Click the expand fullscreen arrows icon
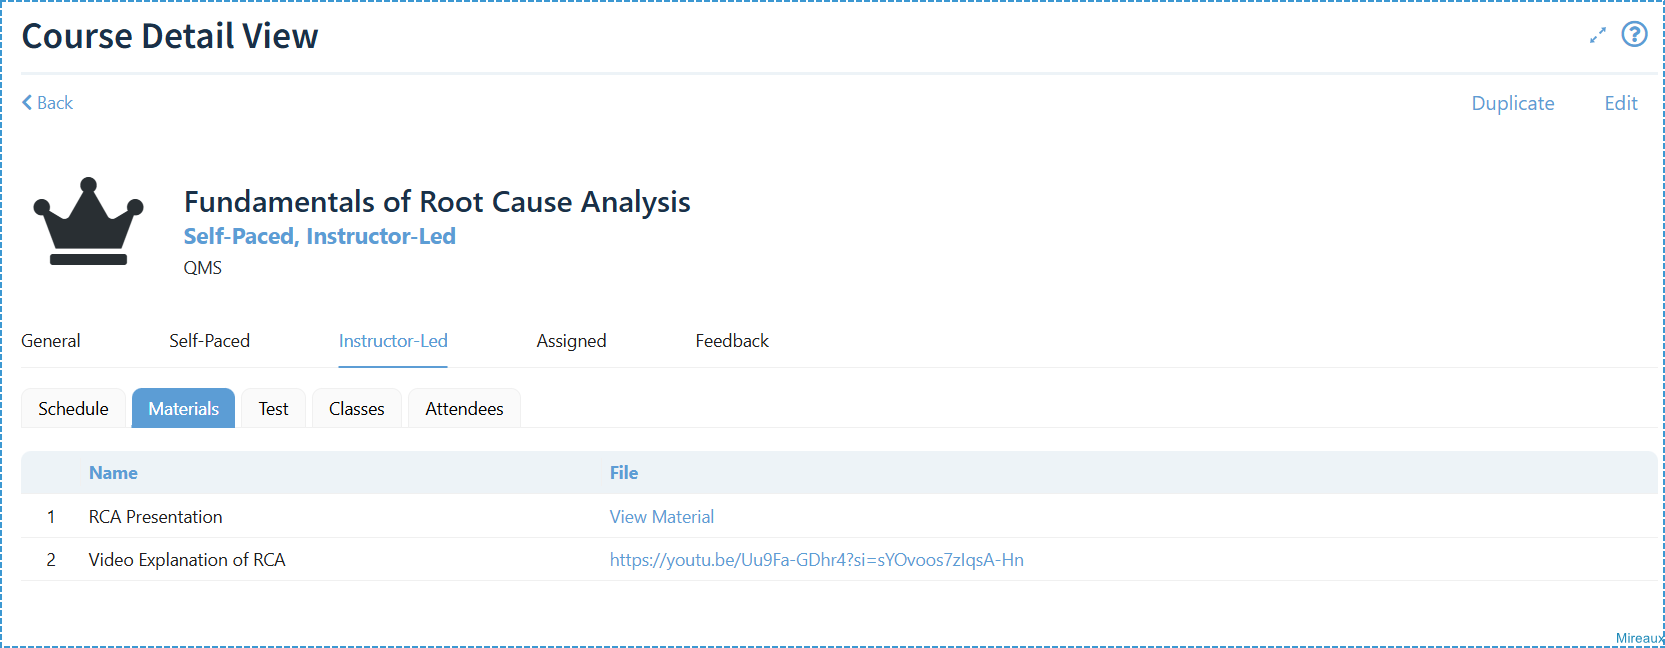The width and height of the screenshot is (1665, 648). (1598, 35)
